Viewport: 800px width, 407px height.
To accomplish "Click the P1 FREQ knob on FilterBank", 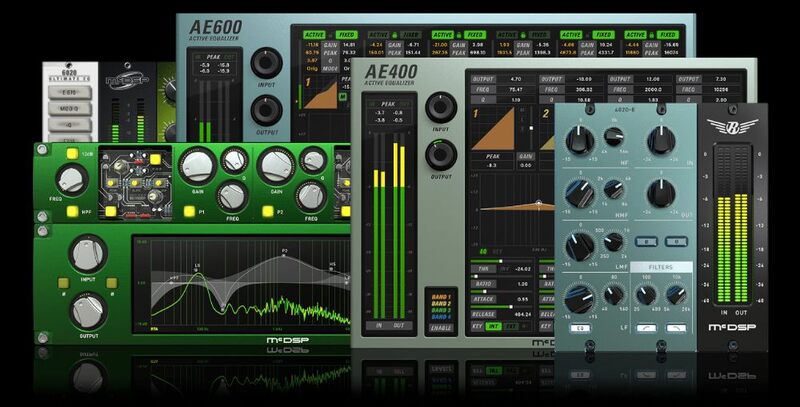I will [233, 197].
